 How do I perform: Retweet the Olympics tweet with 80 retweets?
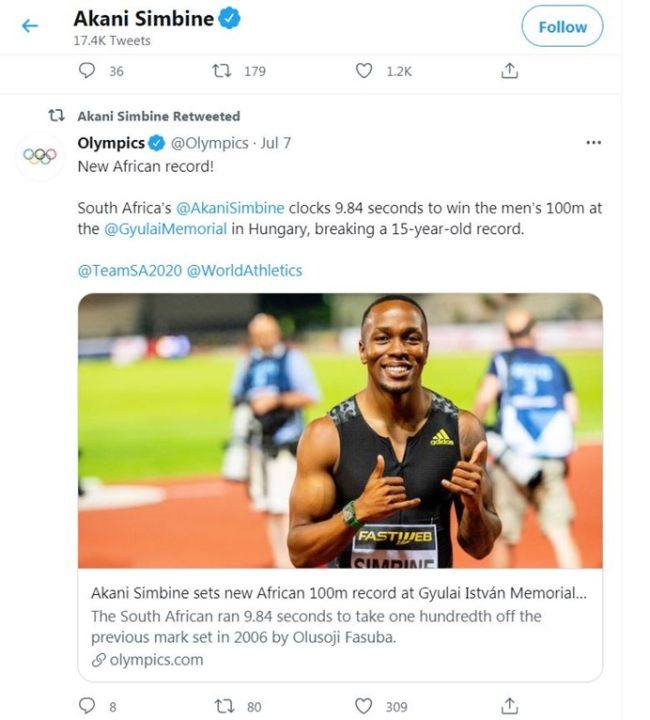[224, 706]
